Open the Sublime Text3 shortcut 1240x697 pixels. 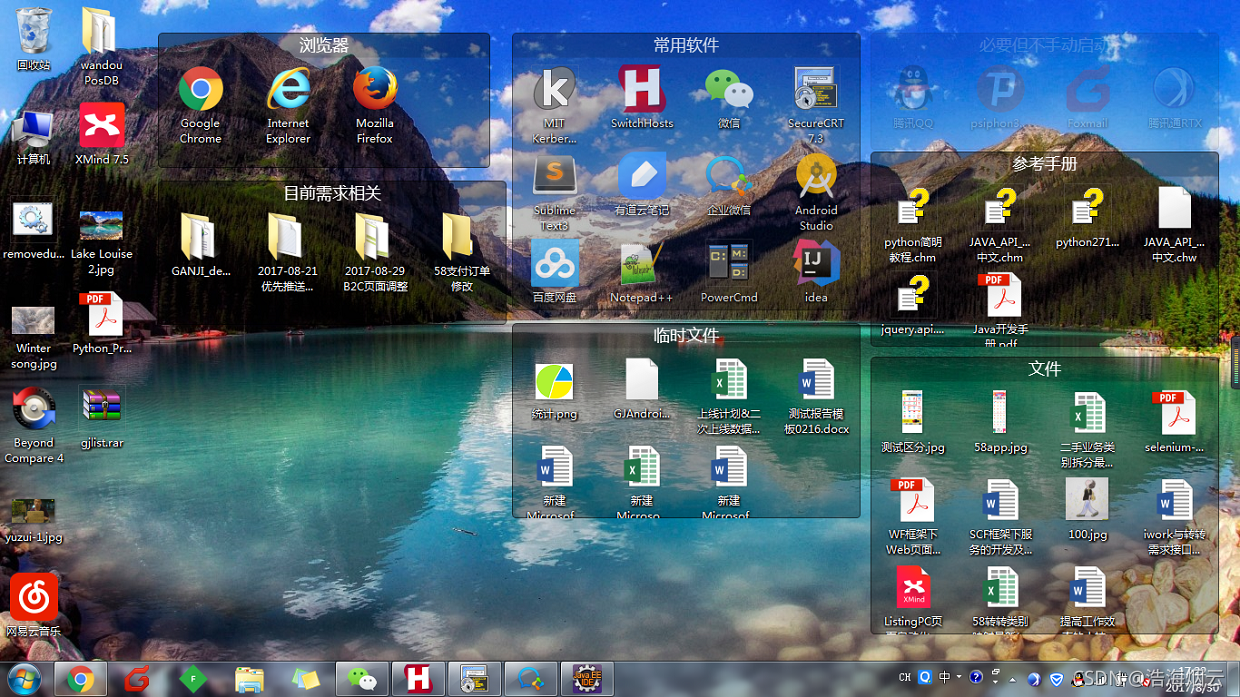pos(554,176)
